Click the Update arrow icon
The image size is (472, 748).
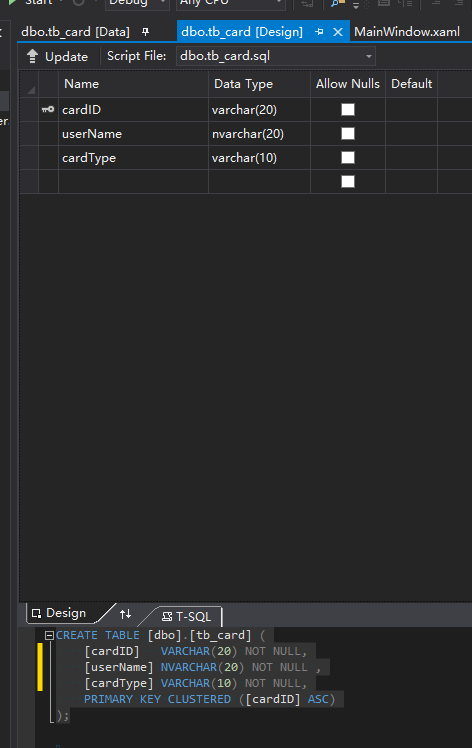(32, 56)
